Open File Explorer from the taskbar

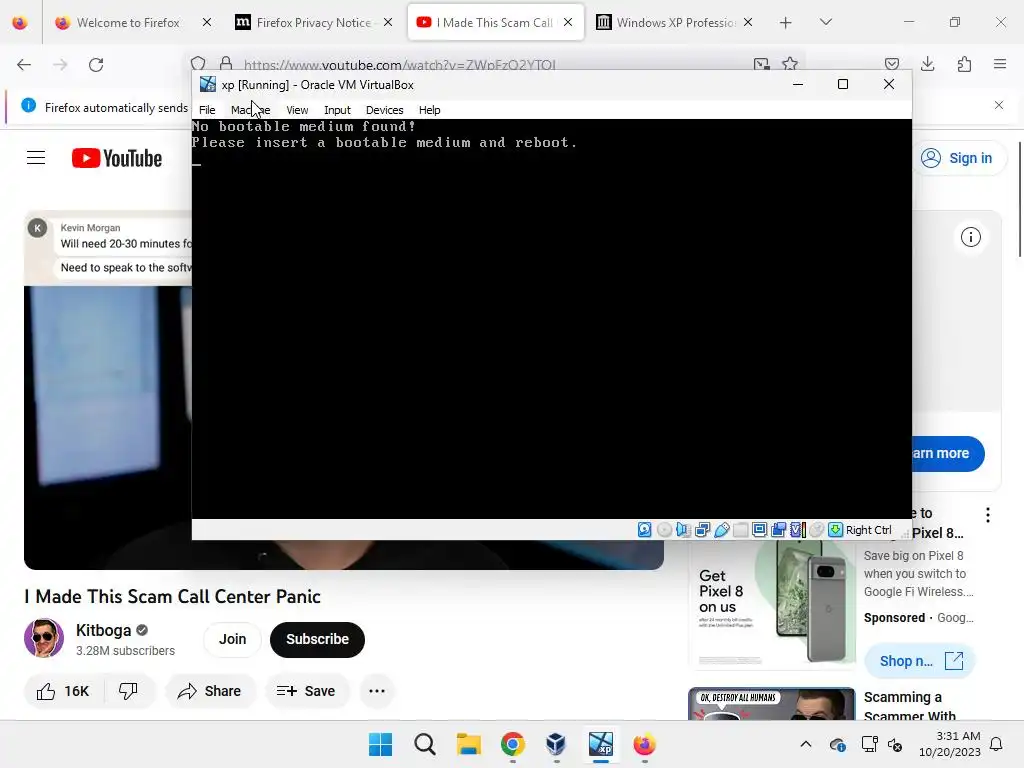click(468, 744)
